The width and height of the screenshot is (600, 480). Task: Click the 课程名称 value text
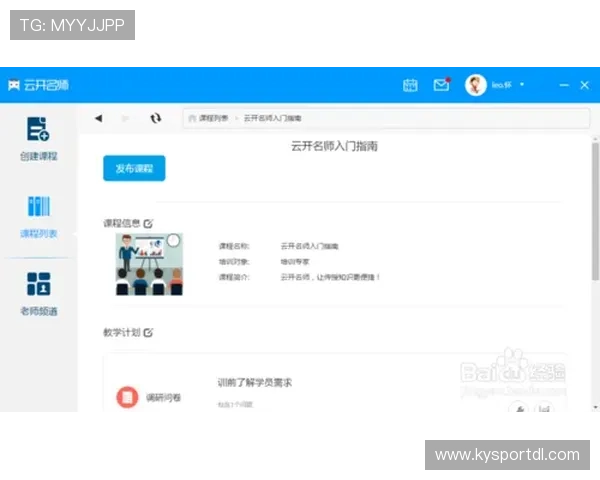pos(310,246)
